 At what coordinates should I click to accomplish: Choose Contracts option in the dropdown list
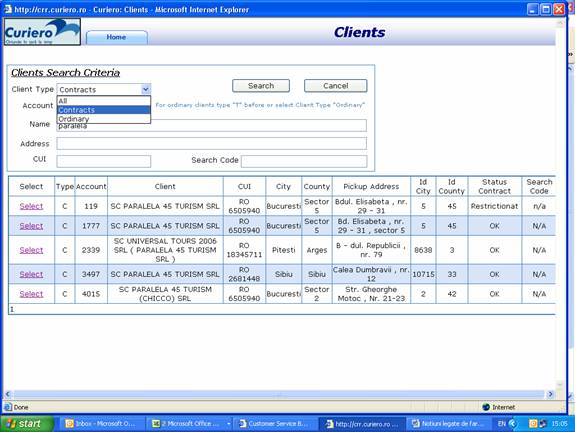pos(104,110)
